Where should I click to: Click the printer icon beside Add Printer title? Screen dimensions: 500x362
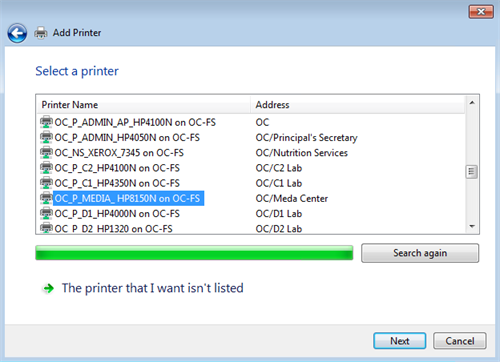[41, 33]
